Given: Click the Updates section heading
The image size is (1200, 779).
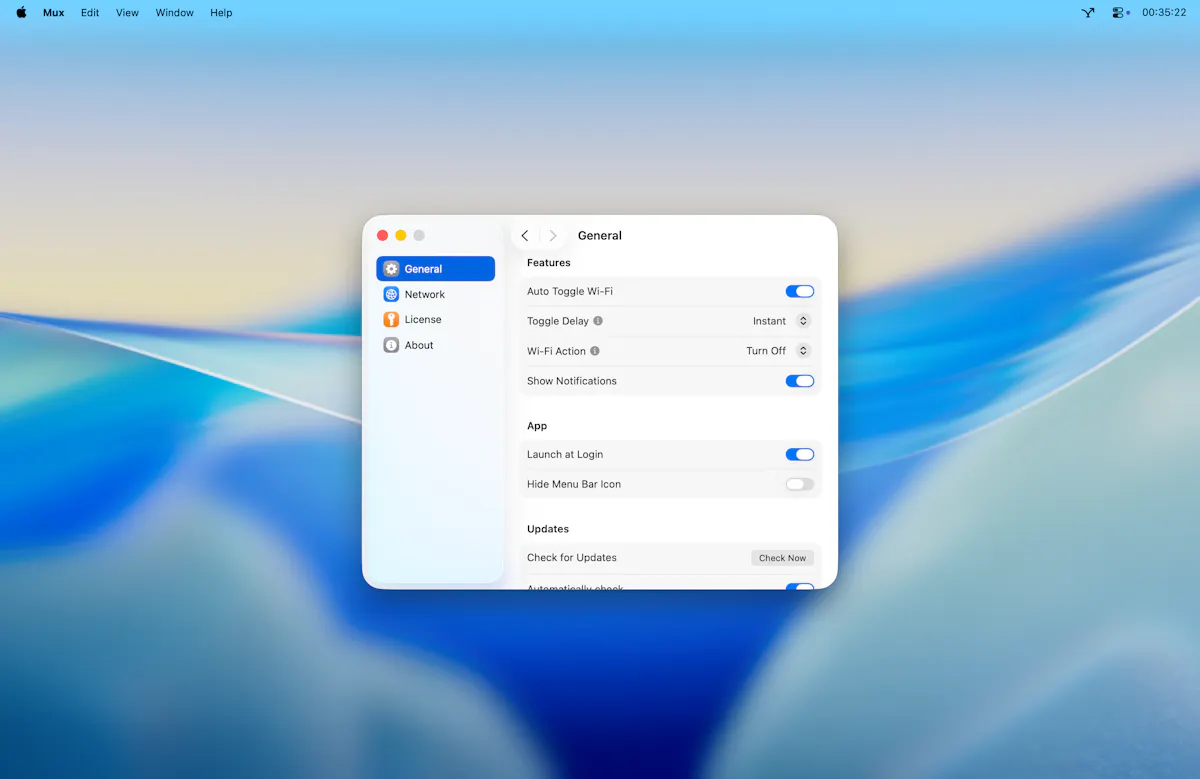Looking at the screenshot, I should click(548, 529).
